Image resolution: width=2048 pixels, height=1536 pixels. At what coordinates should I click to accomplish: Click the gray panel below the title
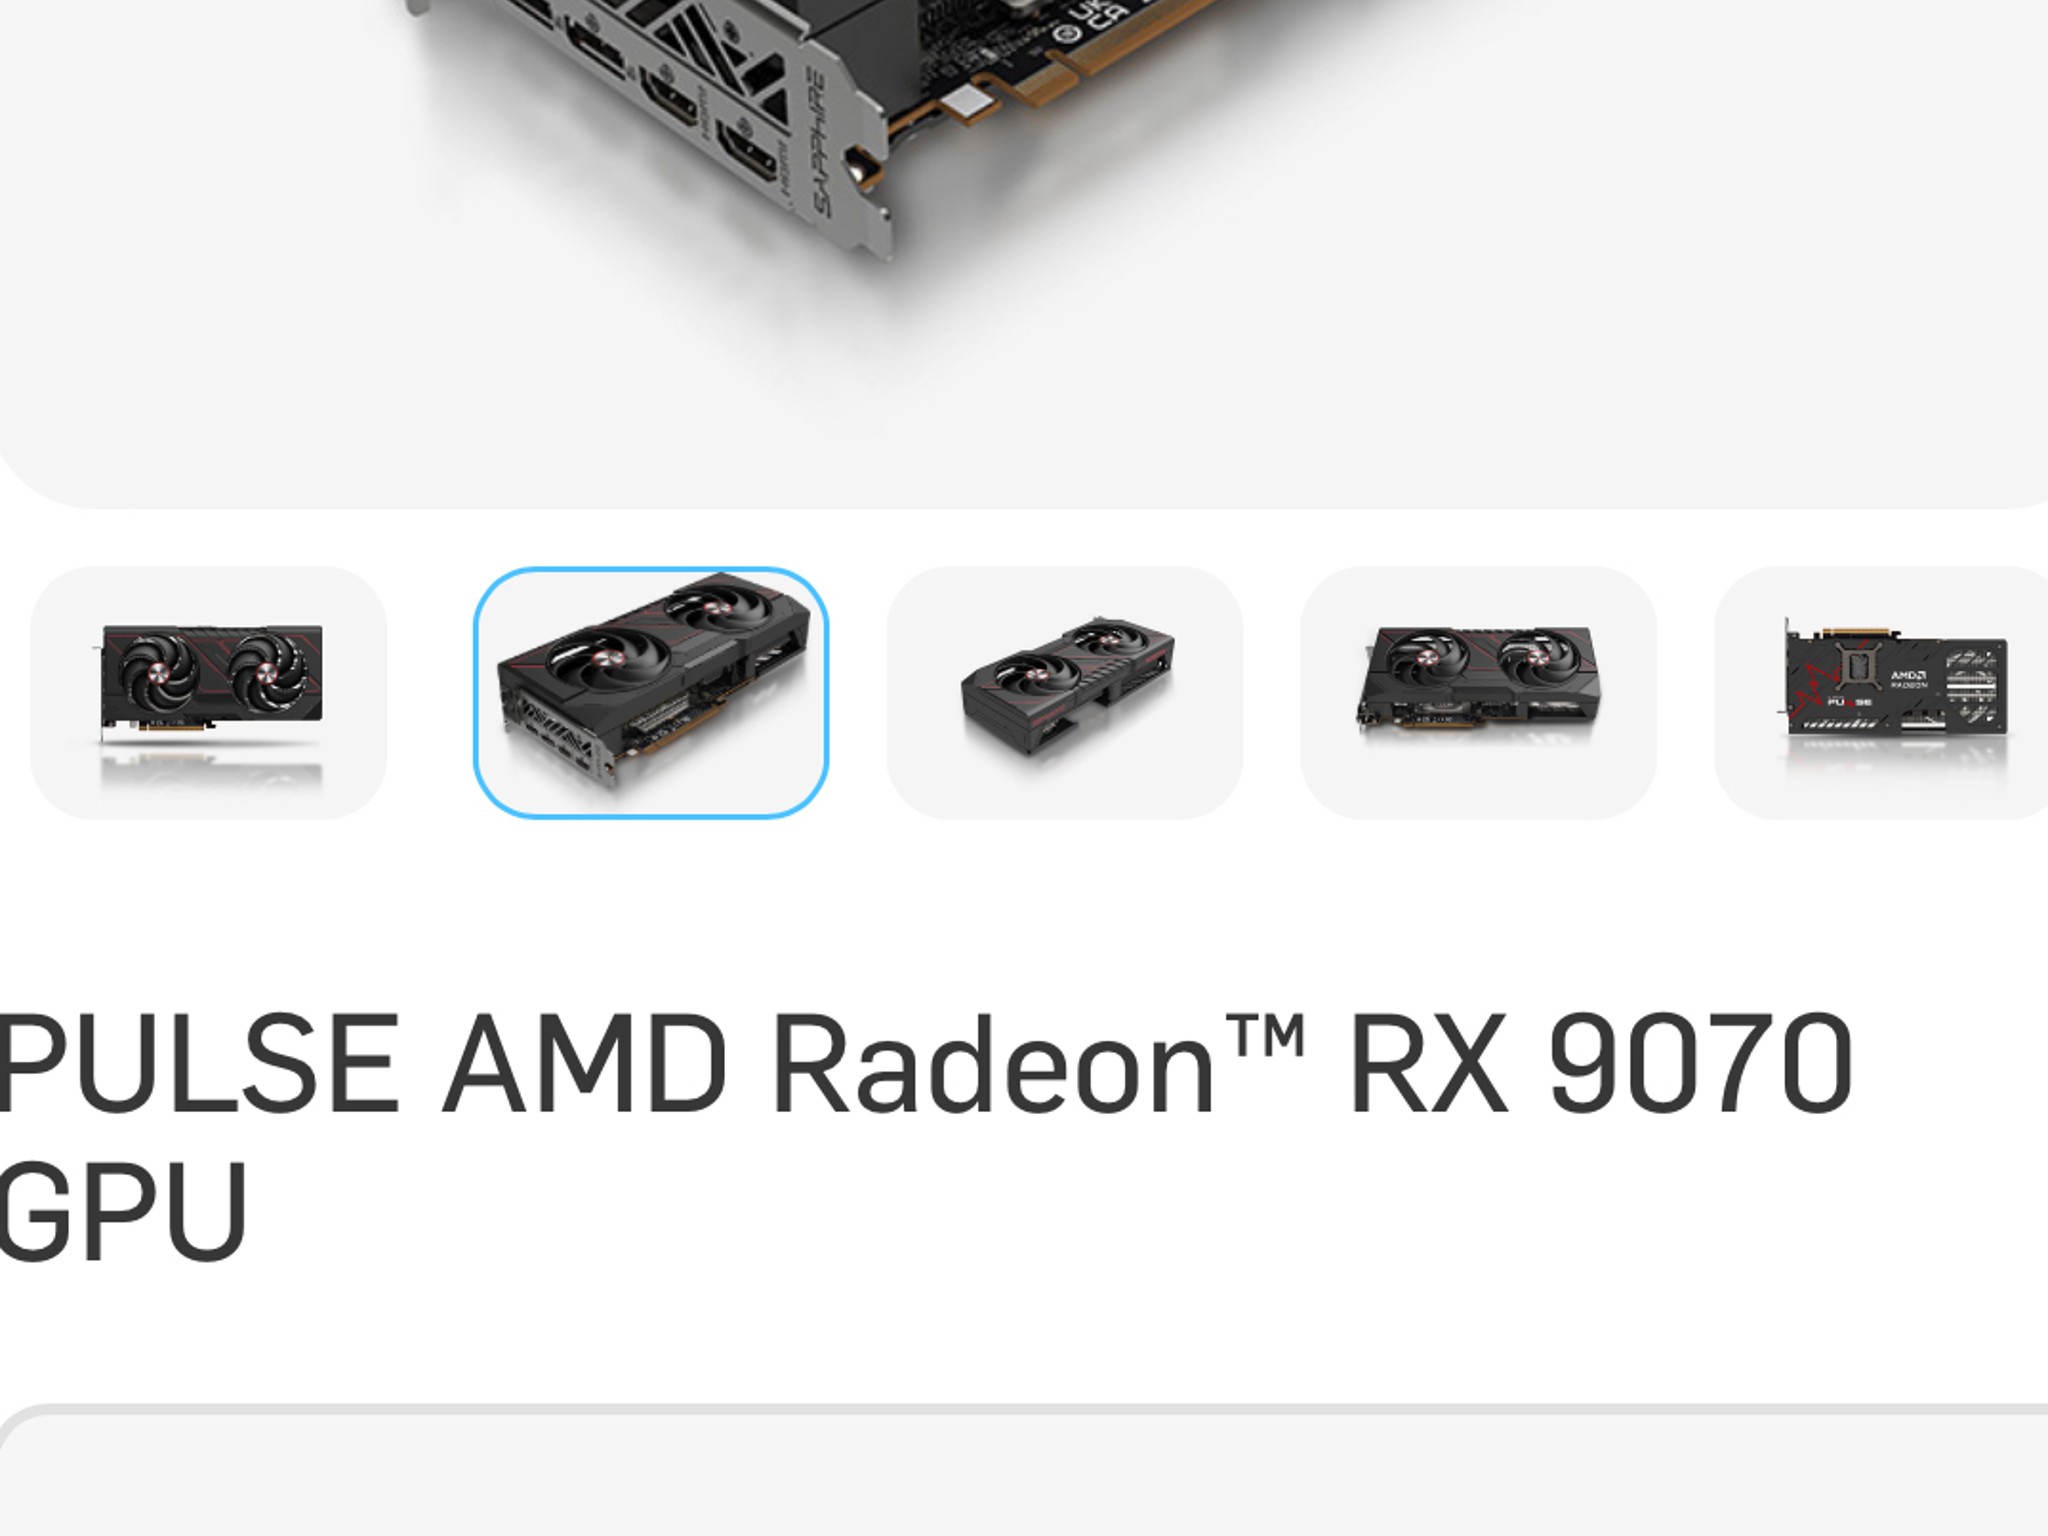click(1024, 1470)
